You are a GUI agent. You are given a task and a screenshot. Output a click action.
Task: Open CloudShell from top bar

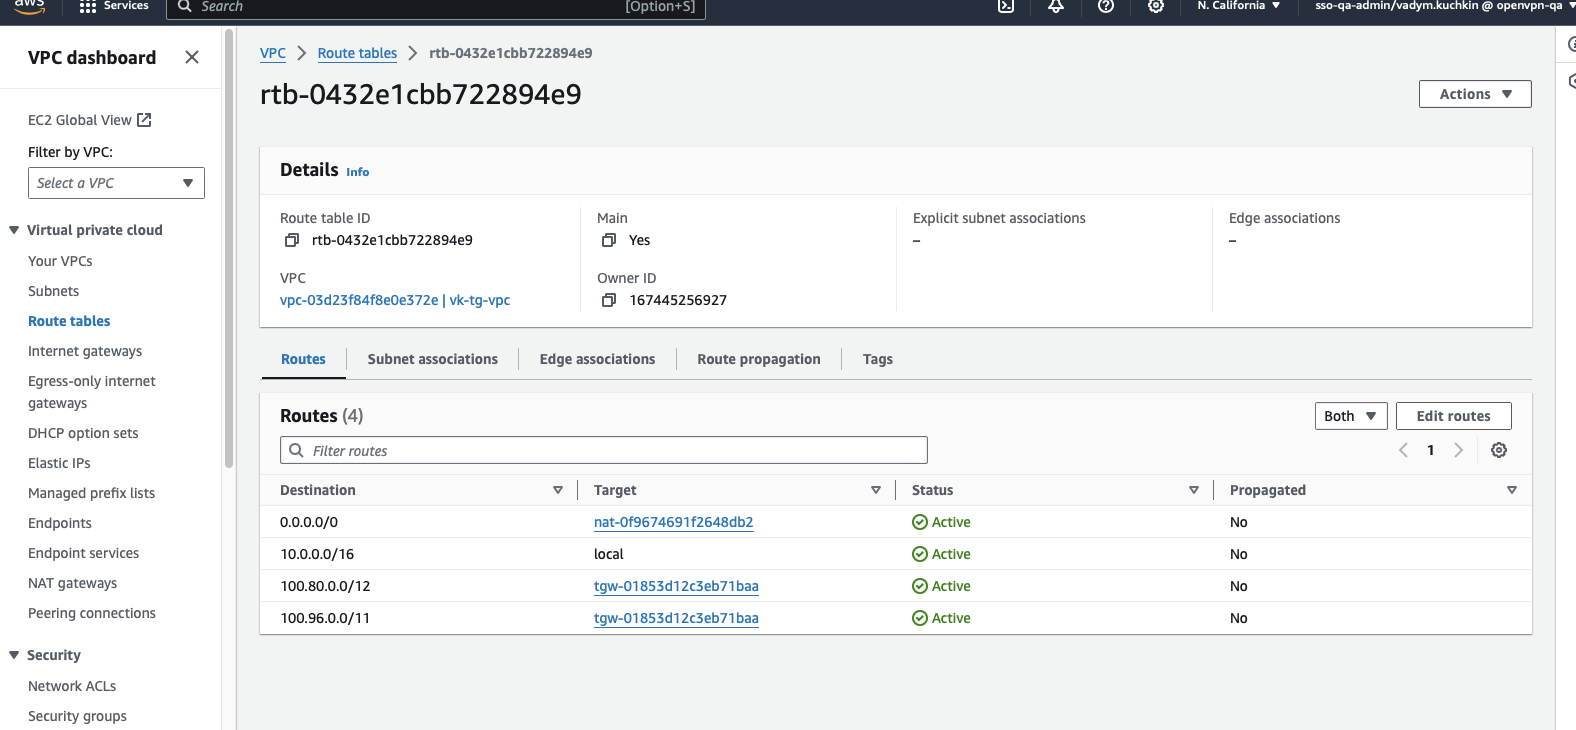point(1006,6)
